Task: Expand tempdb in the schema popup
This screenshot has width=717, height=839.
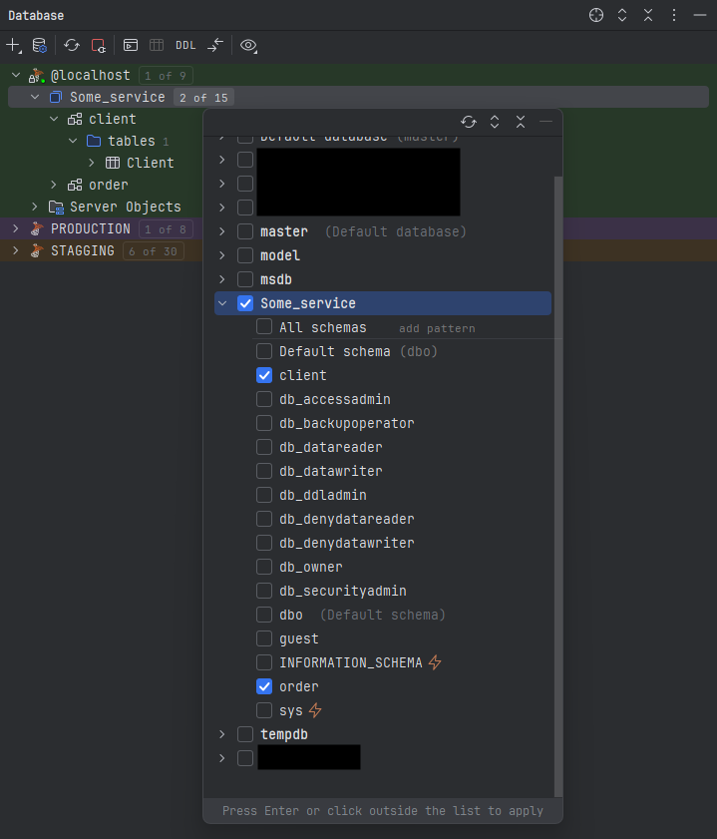Action: 222,734
